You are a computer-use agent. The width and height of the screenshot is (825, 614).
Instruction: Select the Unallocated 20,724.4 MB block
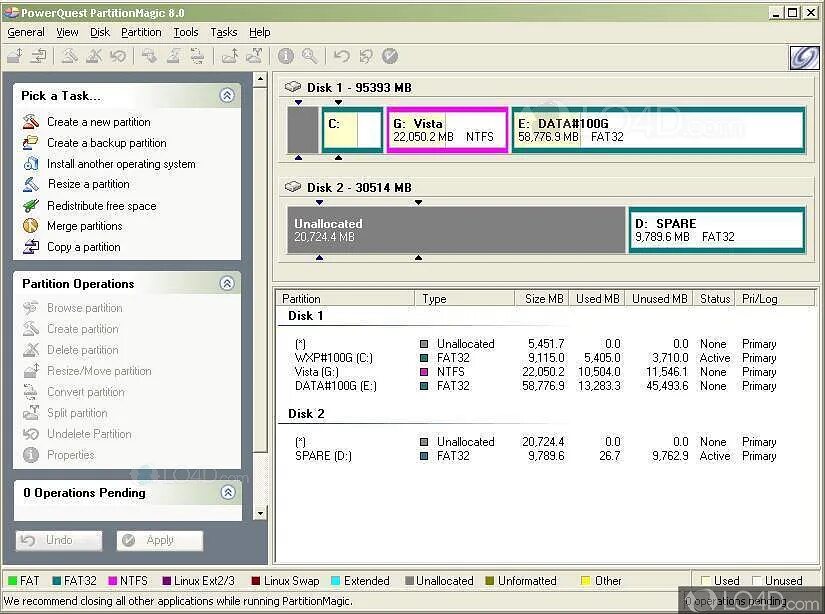456,230
